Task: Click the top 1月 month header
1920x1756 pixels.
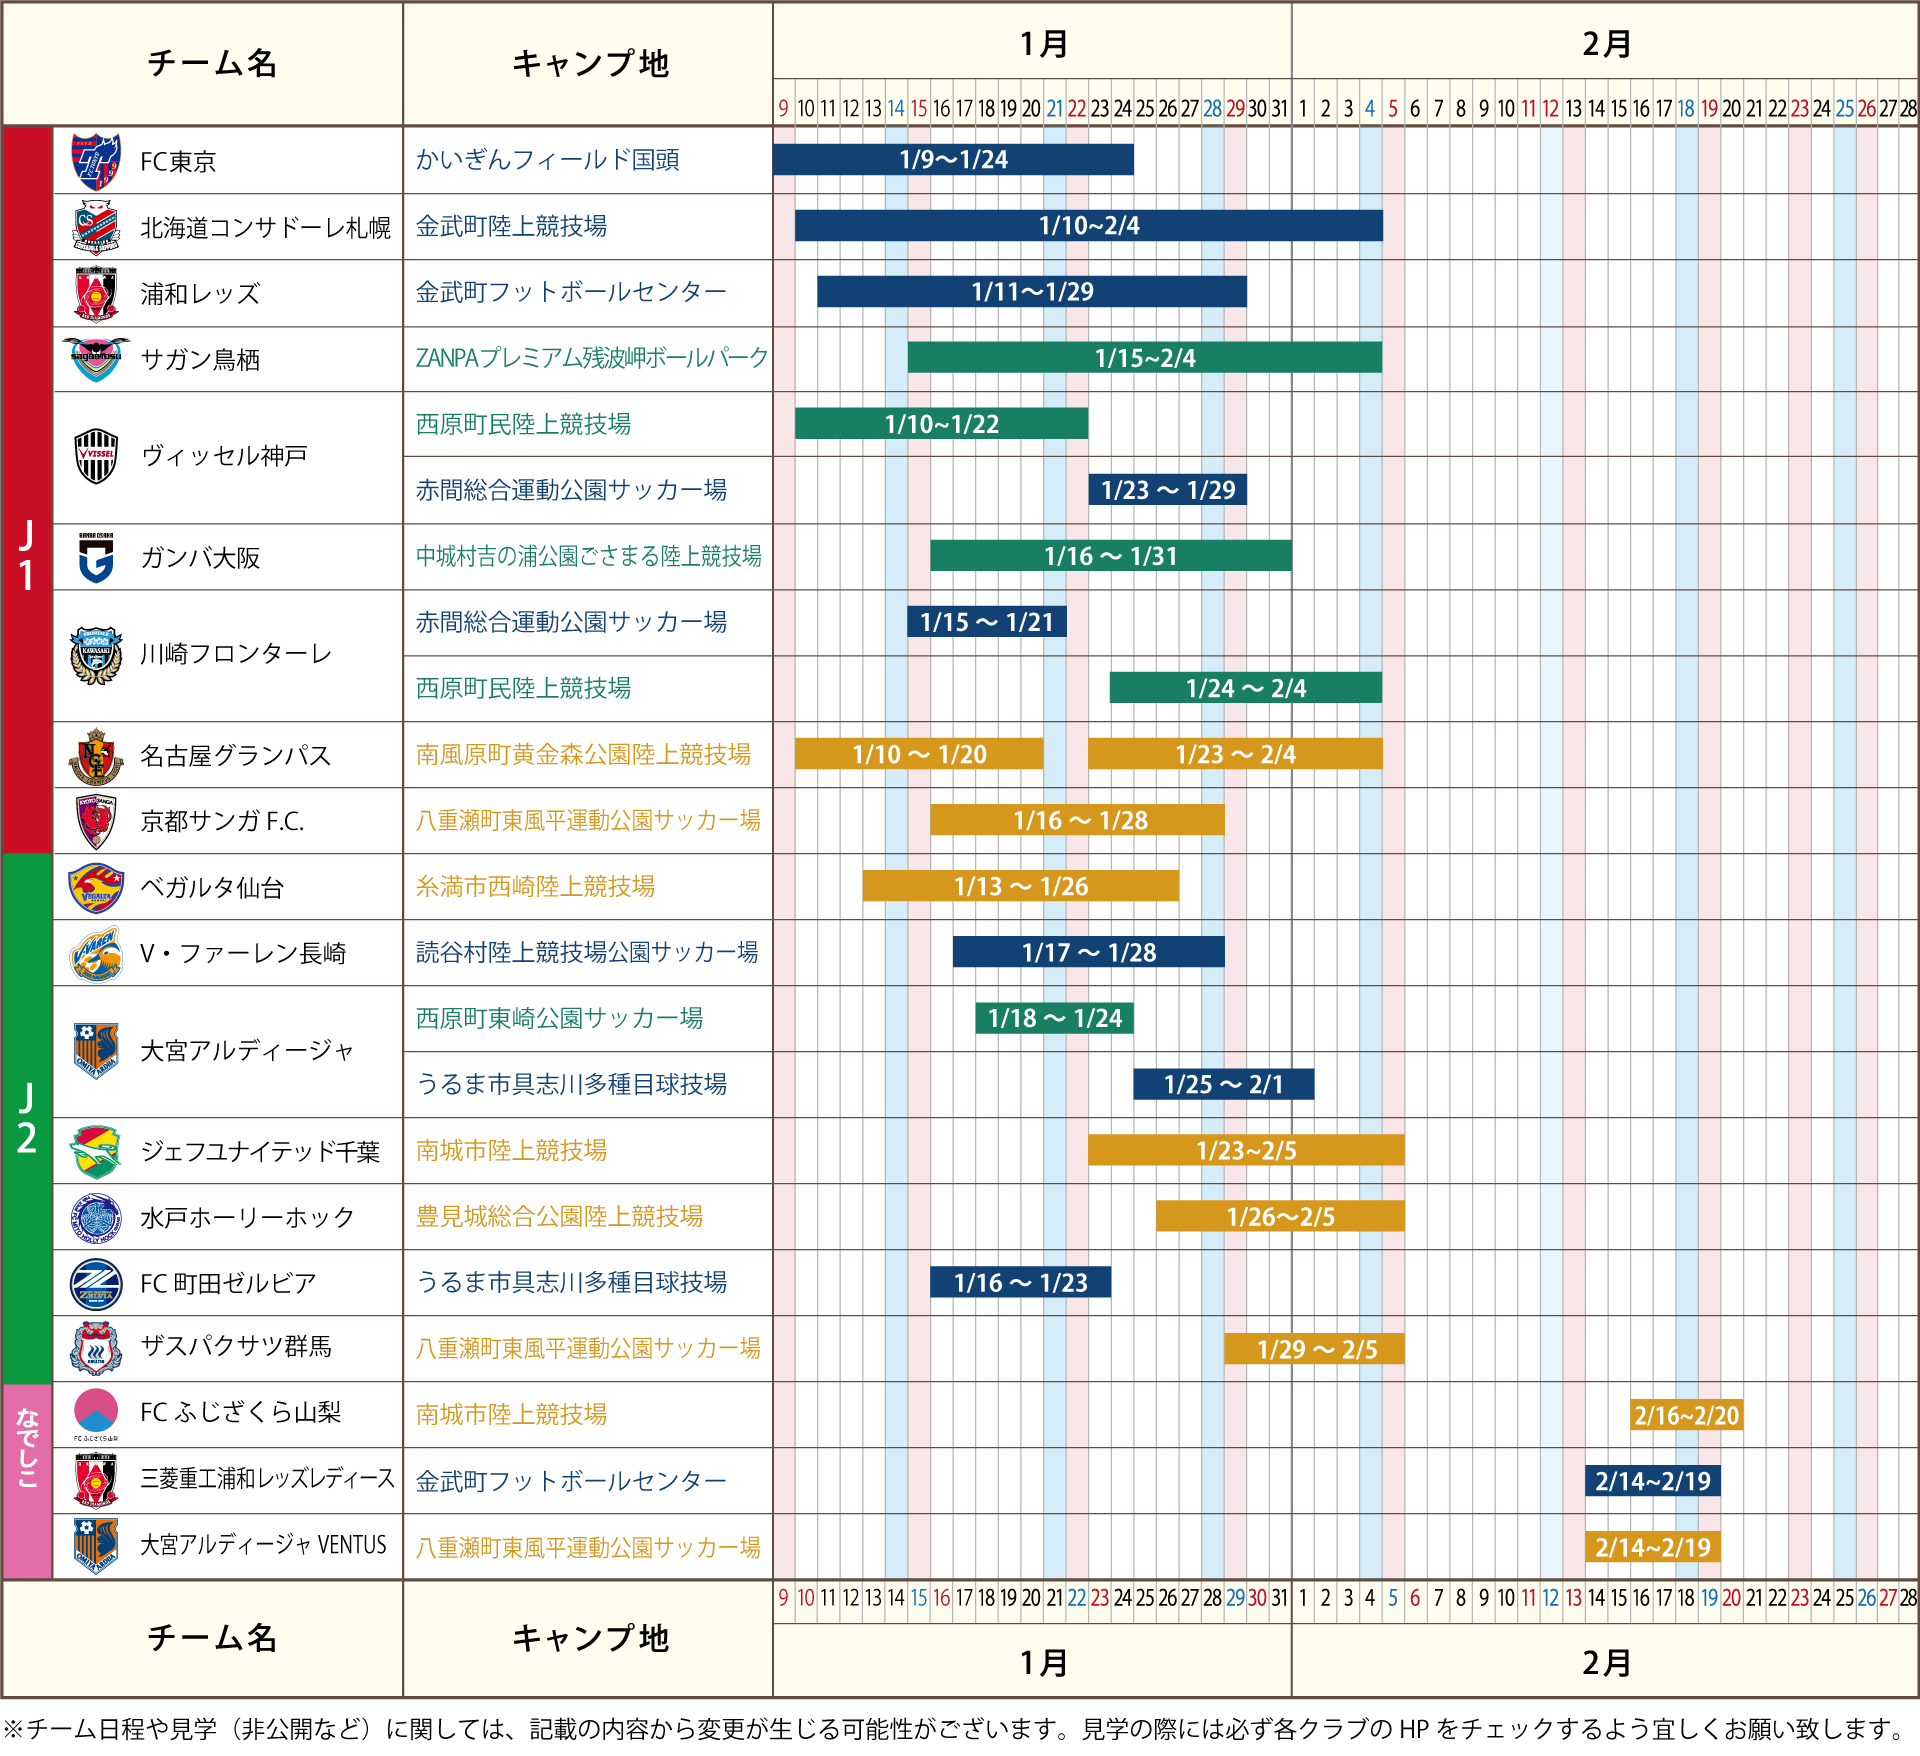Action: (x=1044, y=44)
